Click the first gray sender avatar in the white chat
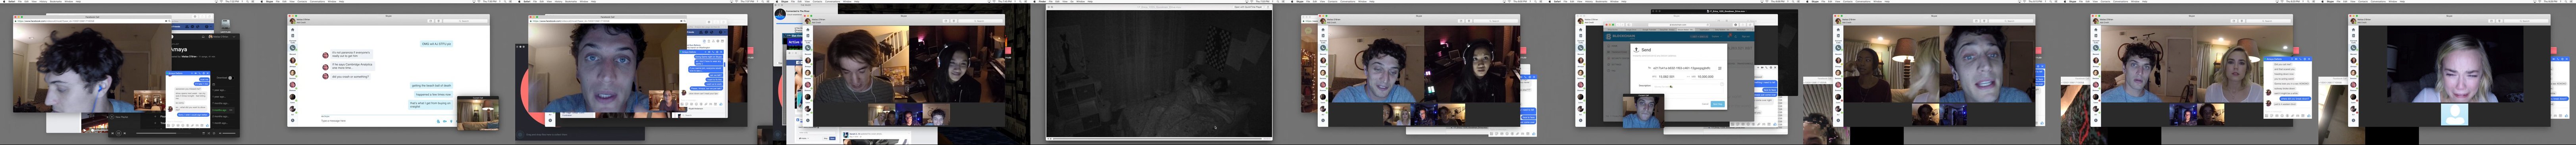Image resolution: width=2576 pixels, height=145 pixels. [325, 54]
